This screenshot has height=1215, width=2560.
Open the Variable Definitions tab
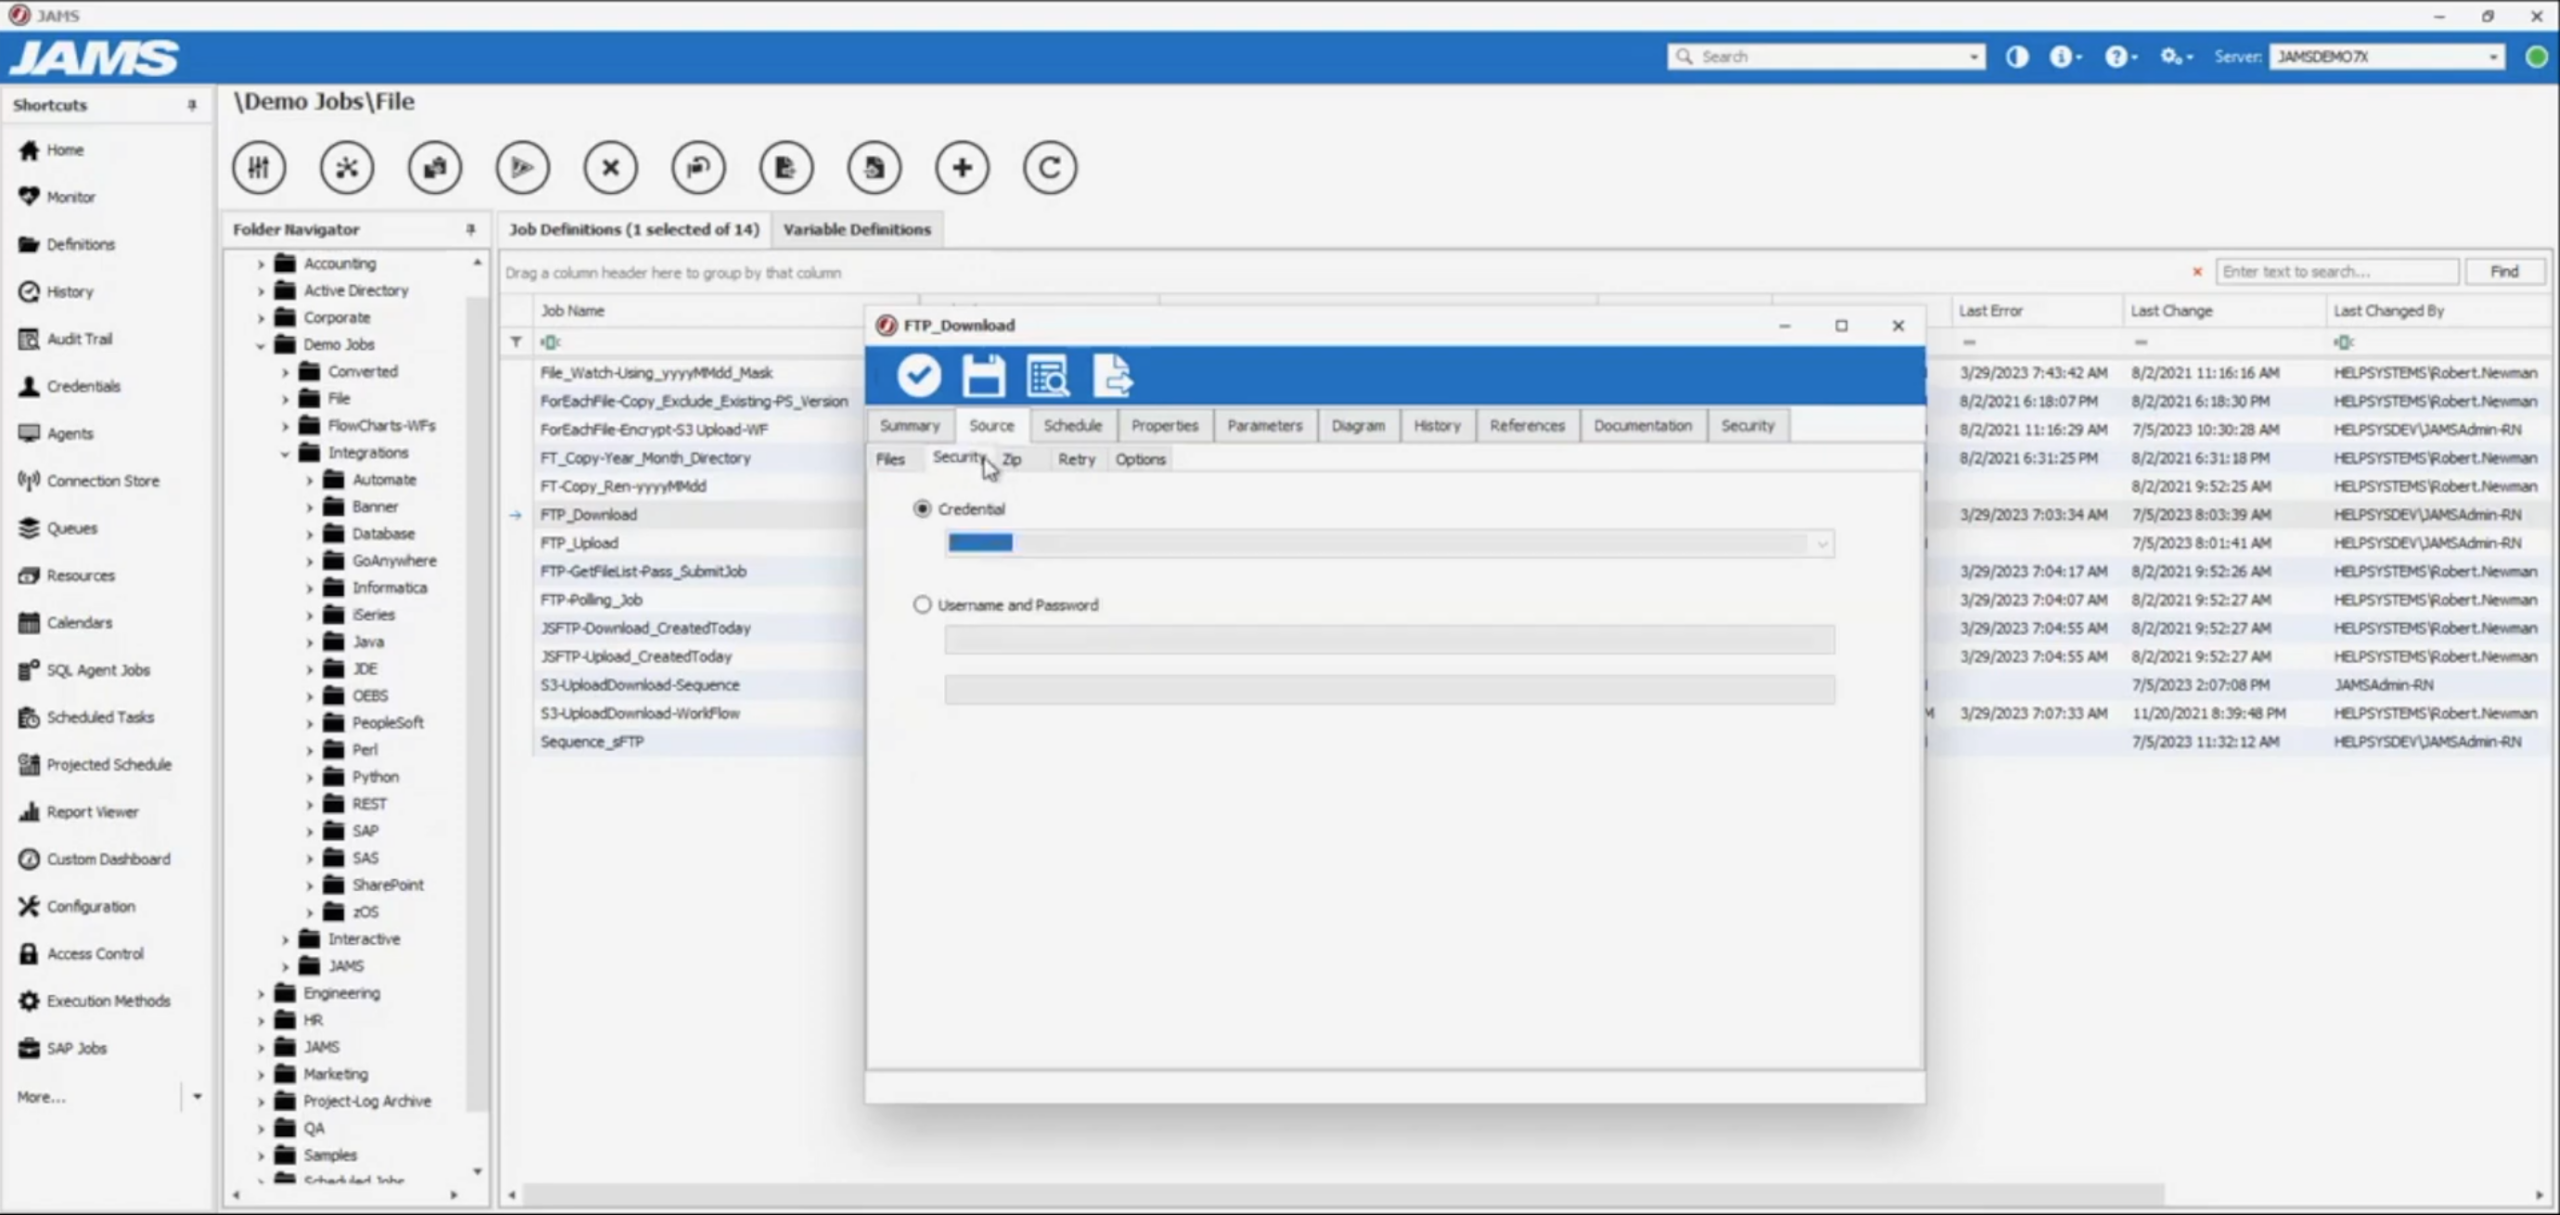point(856,230)
